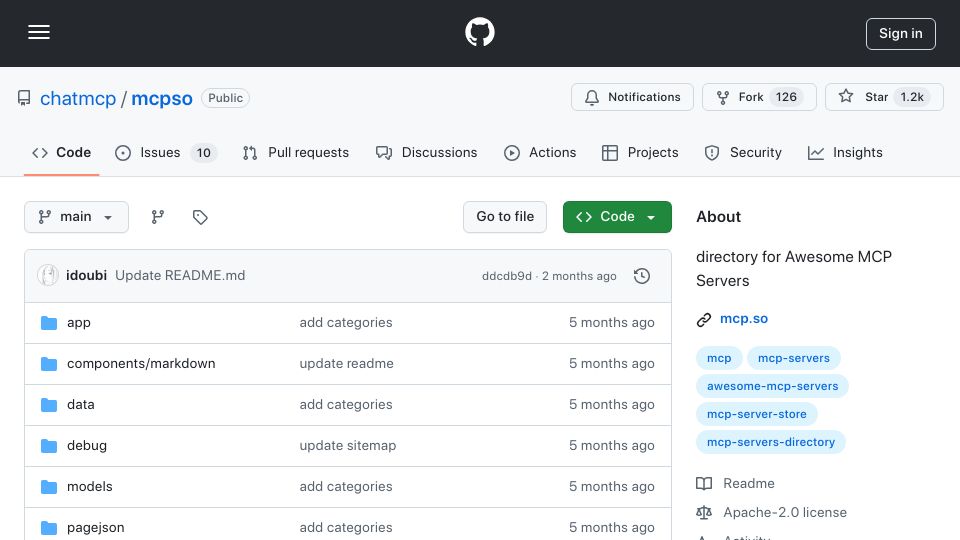Image resolution: width=960 pixels, height=540 pixels.
Task: Click the Go to file button
Action: (x=504, y=217)
